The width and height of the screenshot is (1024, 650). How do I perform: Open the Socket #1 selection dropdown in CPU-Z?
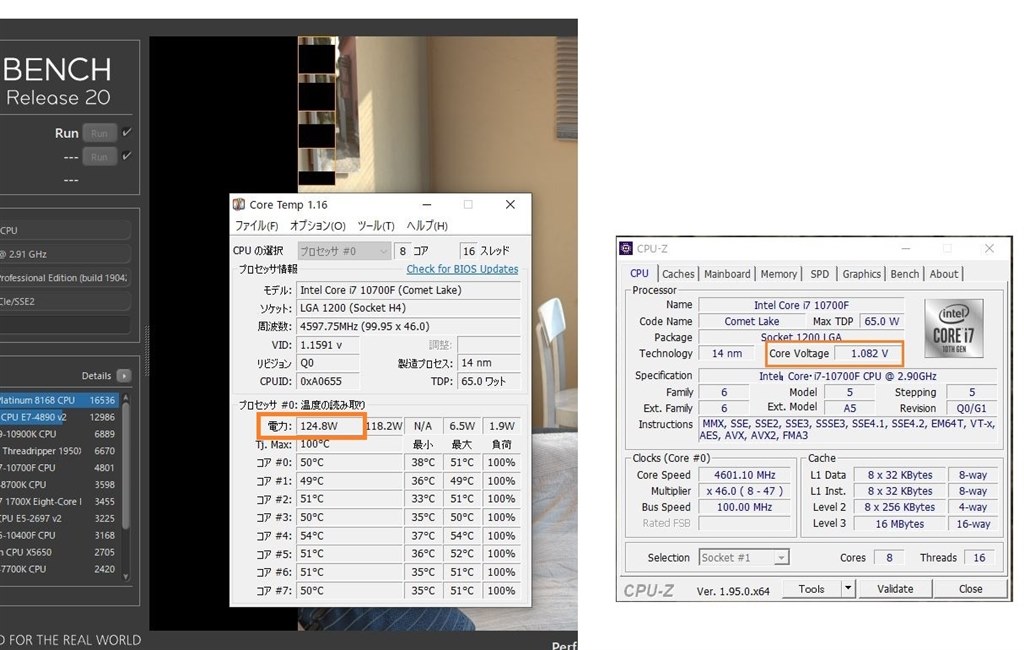tap(744, 557)
